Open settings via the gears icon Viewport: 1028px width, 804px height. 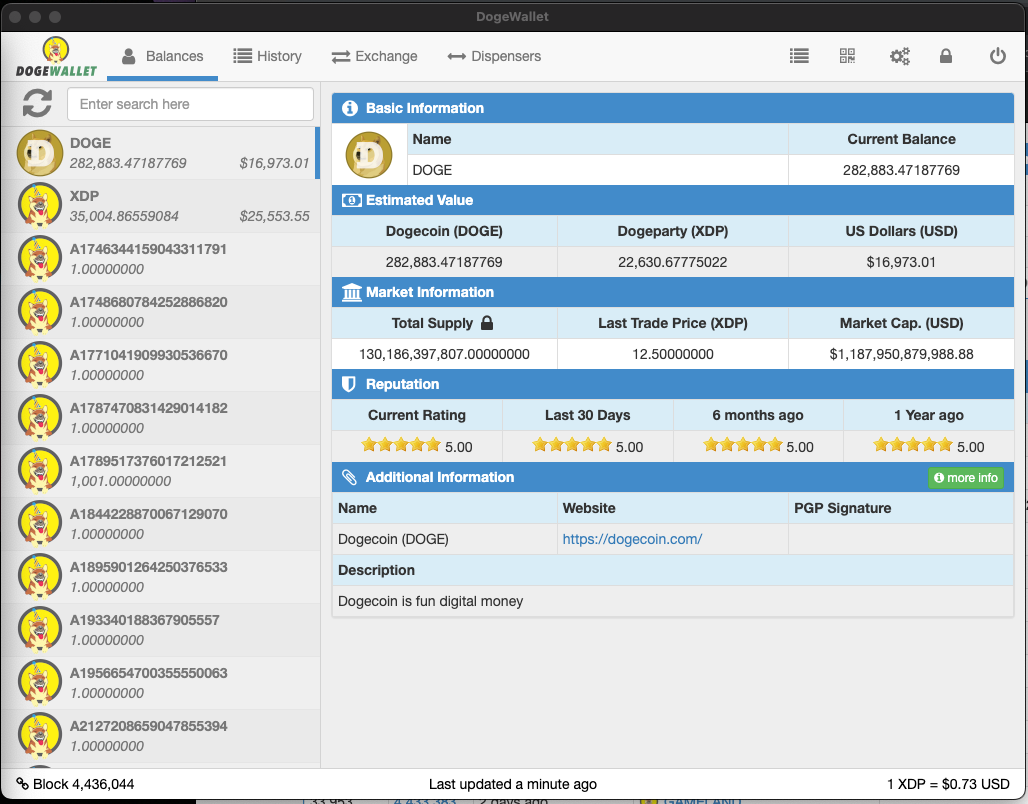tap(900, 56)
